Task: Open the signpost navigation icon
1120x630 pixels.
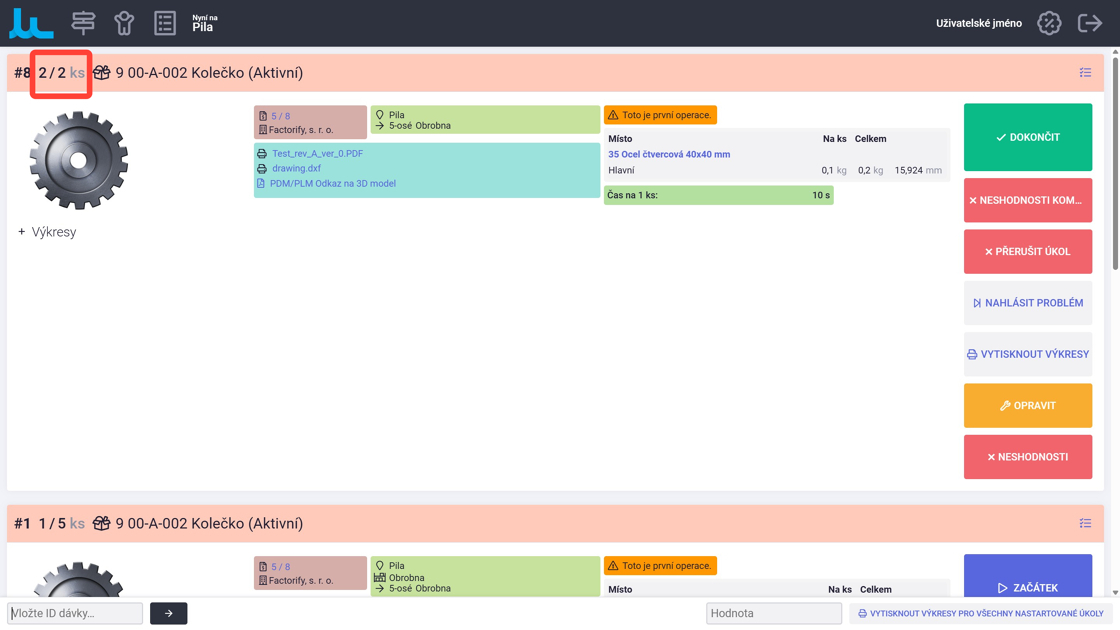Action: click(x=83, y=23)
